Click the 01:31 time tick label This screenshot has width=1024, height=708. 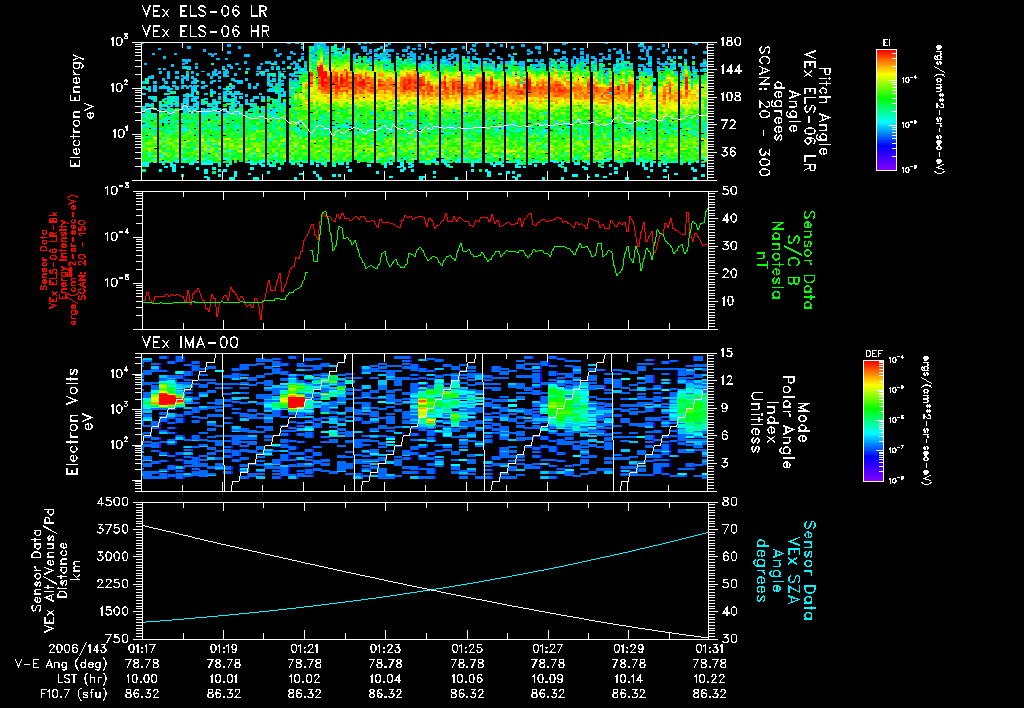[709, 649]
